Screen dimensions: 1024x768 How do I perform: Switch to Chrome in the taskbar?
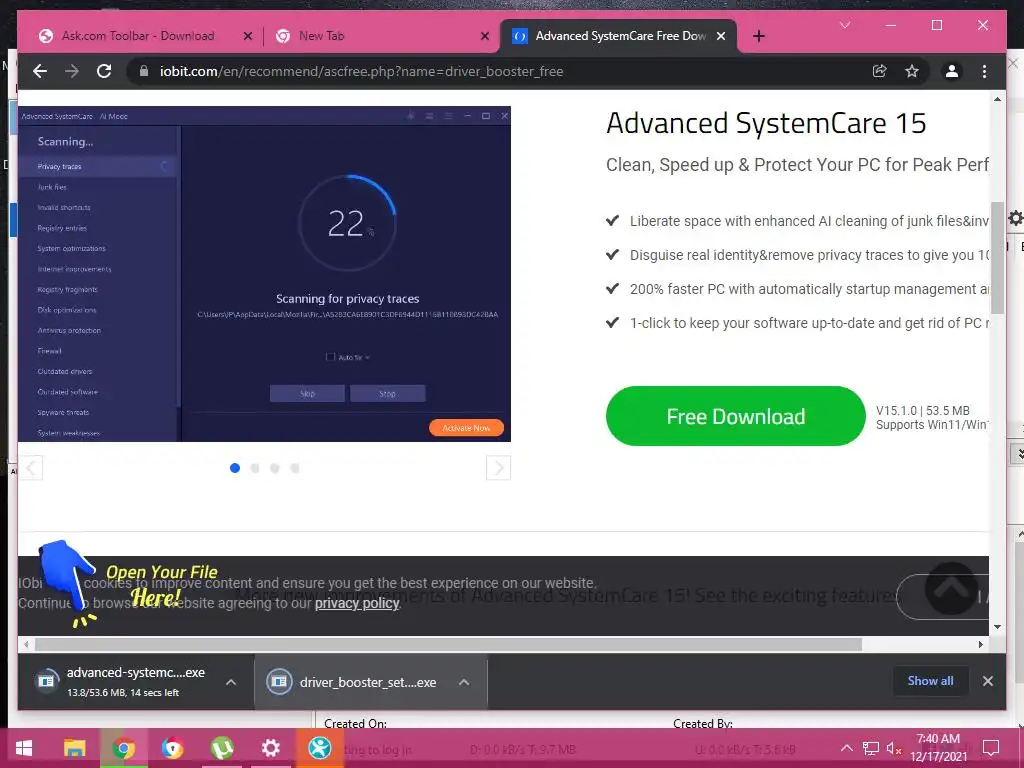(x=123, y=748)
